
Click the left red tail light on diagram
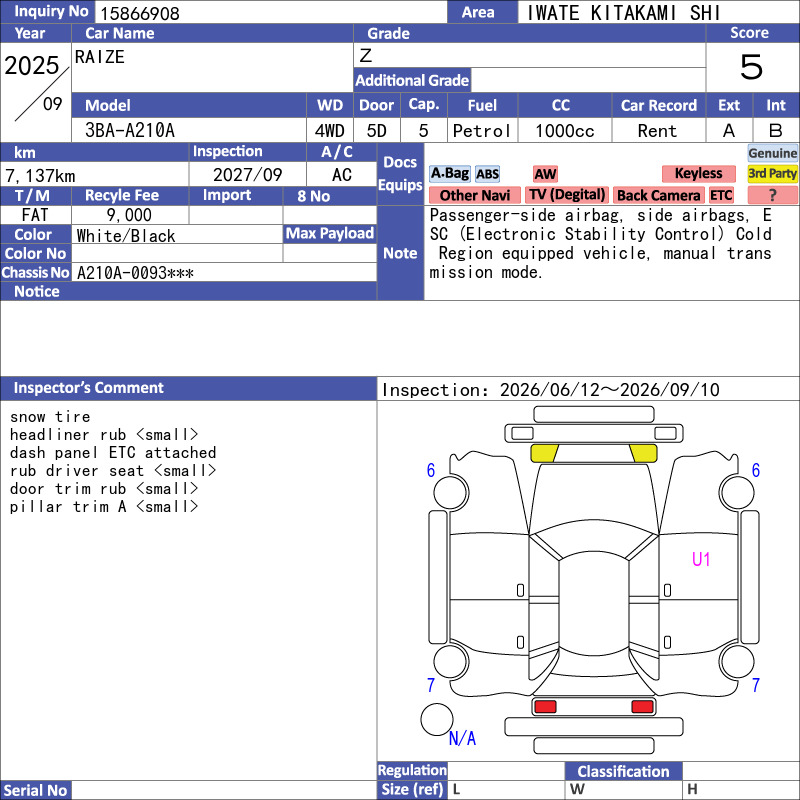coord(545,707)
